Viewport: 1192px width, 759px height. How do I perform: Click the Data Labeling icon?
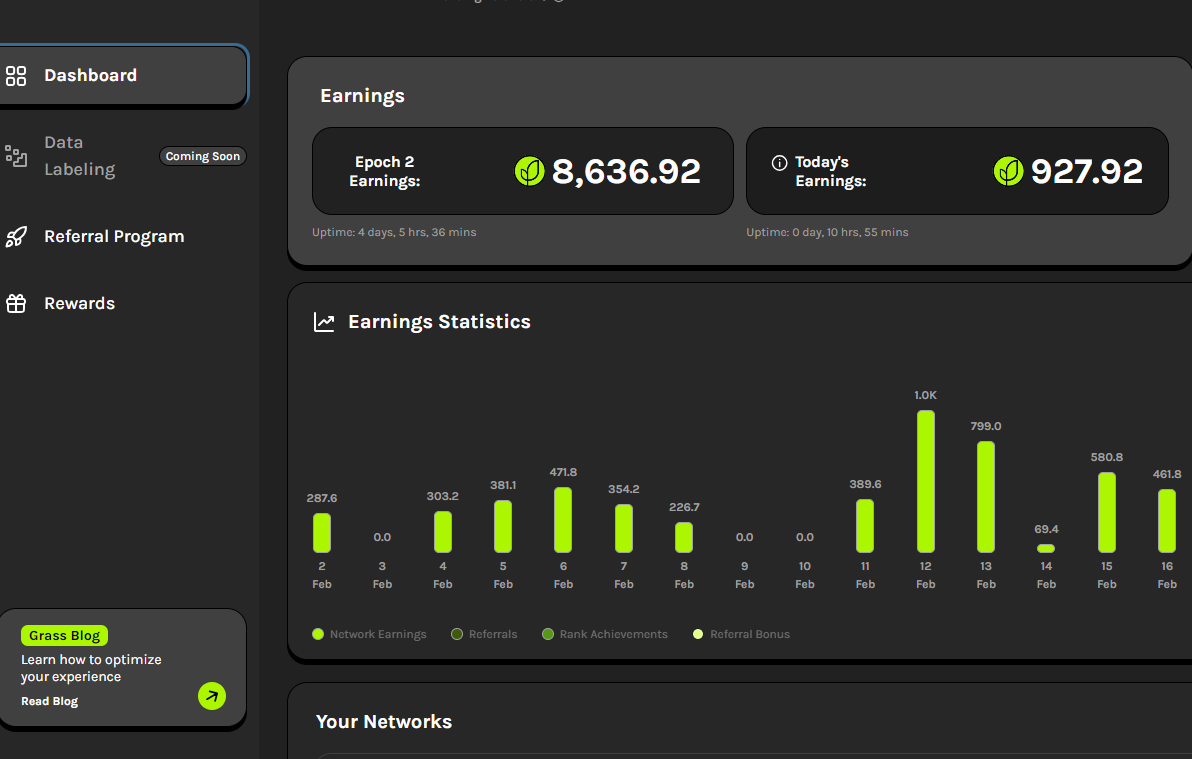click(16, 156)
